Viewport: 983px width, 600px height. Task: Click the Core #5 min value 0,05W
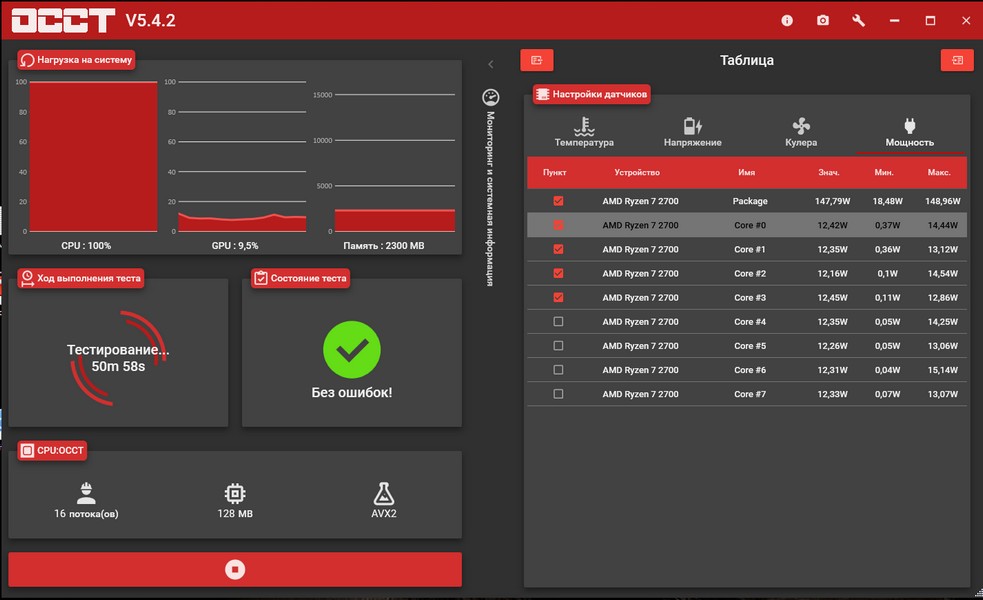click(888, 346)
